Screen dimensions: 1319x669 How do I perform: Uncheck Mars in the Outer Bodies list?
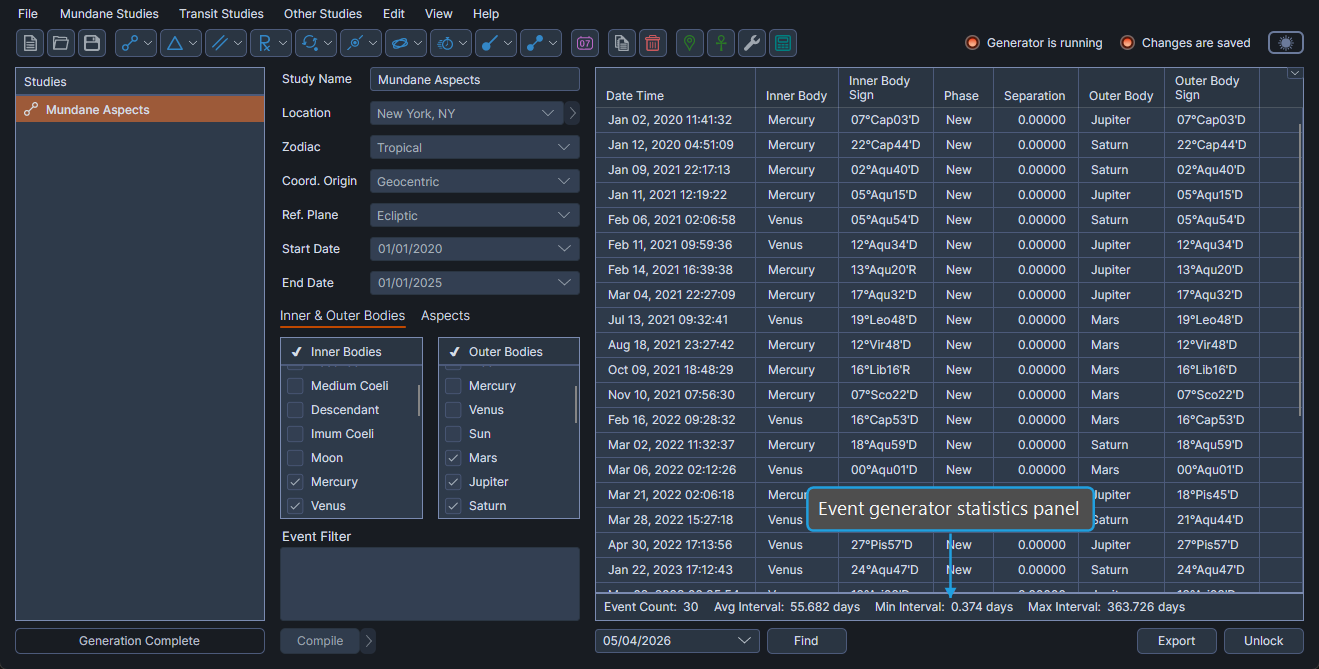point(453,458)
